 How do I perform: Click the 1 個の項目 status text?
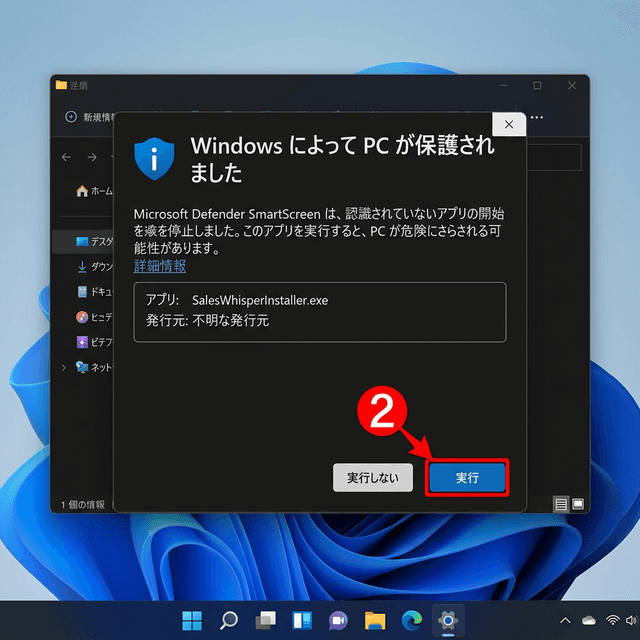pyautogui.click(x=83, y=504)
